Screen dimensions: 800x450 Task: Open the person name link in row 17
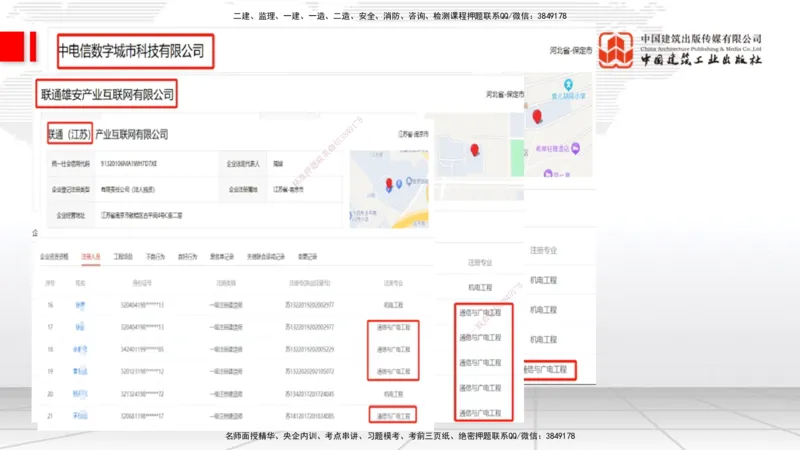[80, 327]
